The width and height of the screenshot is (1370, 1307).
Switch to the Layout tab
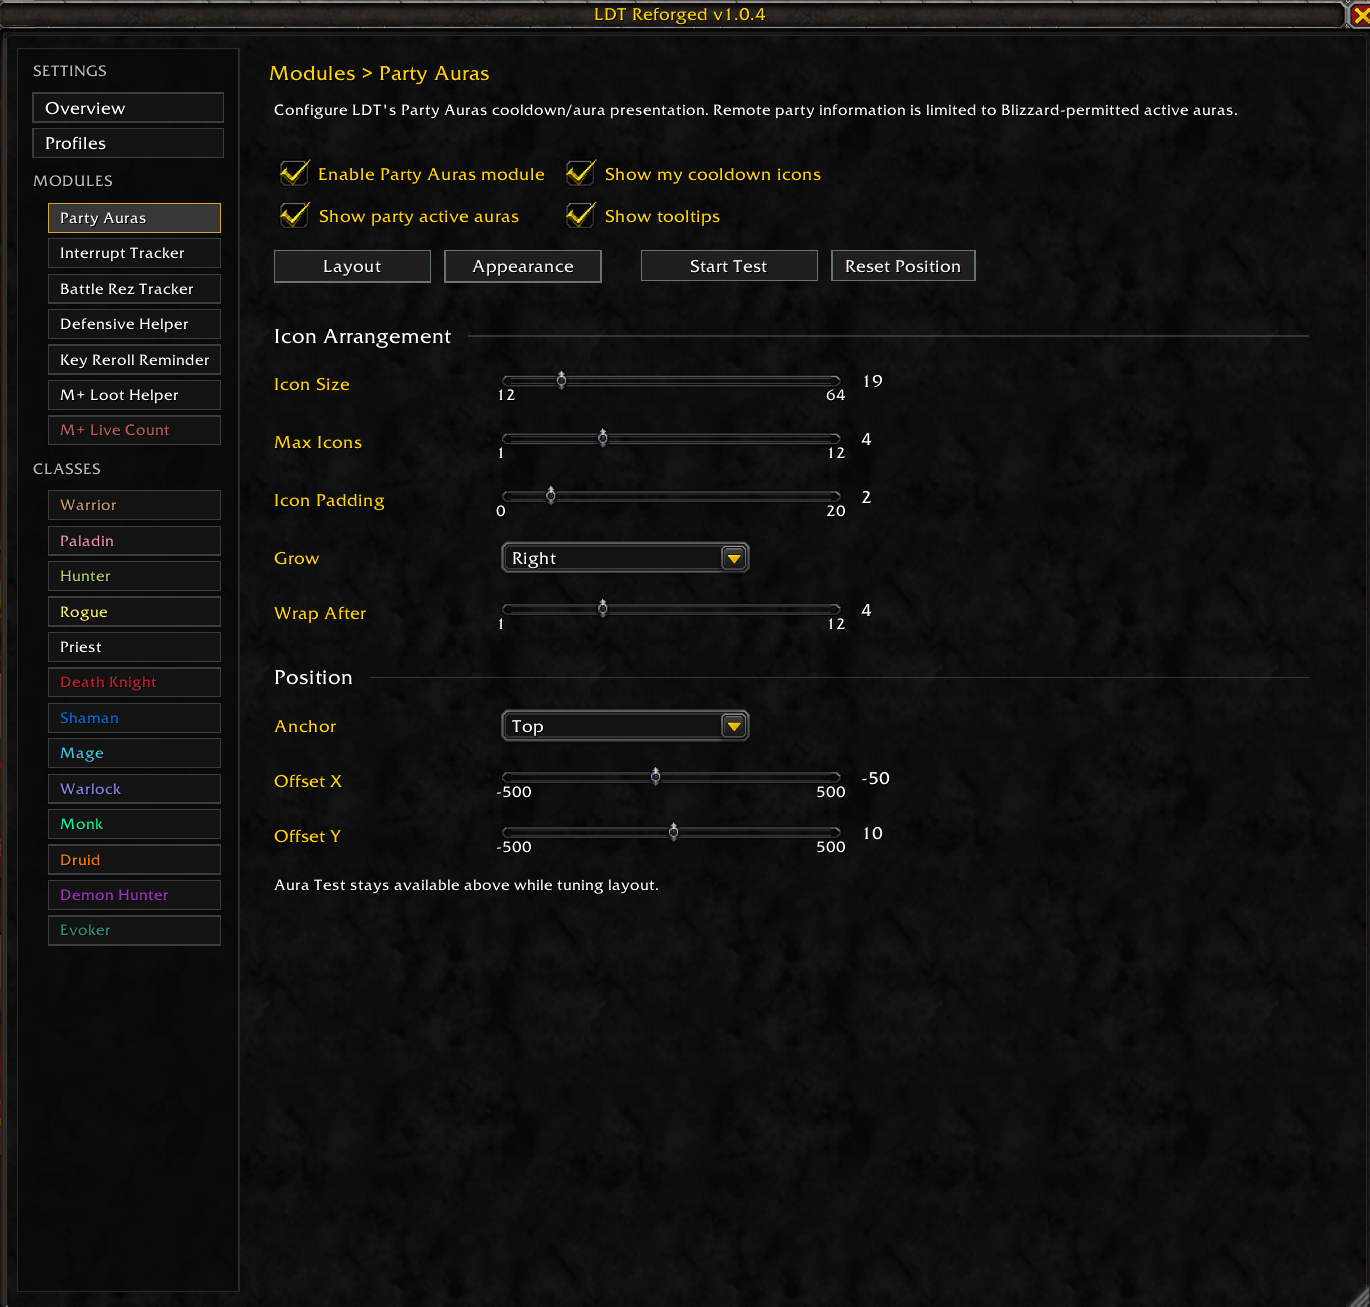coord(352,266)
